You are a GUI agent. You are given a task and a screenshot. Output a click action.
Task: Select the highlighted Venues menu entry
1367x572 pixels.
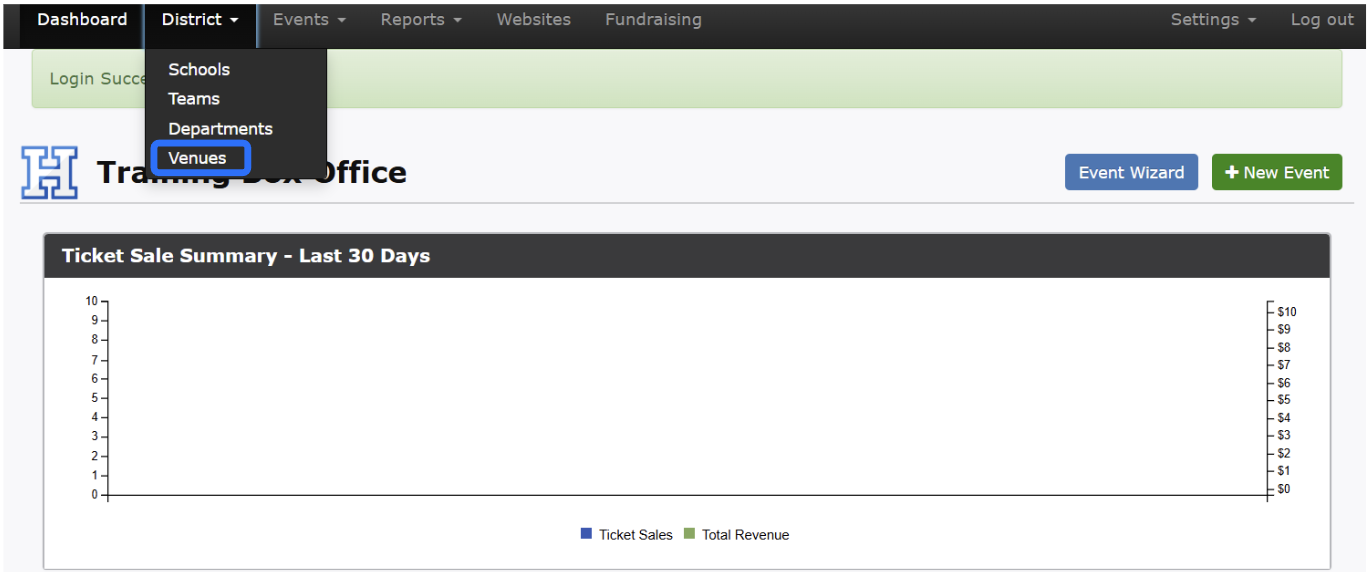(x=198, y=158)
